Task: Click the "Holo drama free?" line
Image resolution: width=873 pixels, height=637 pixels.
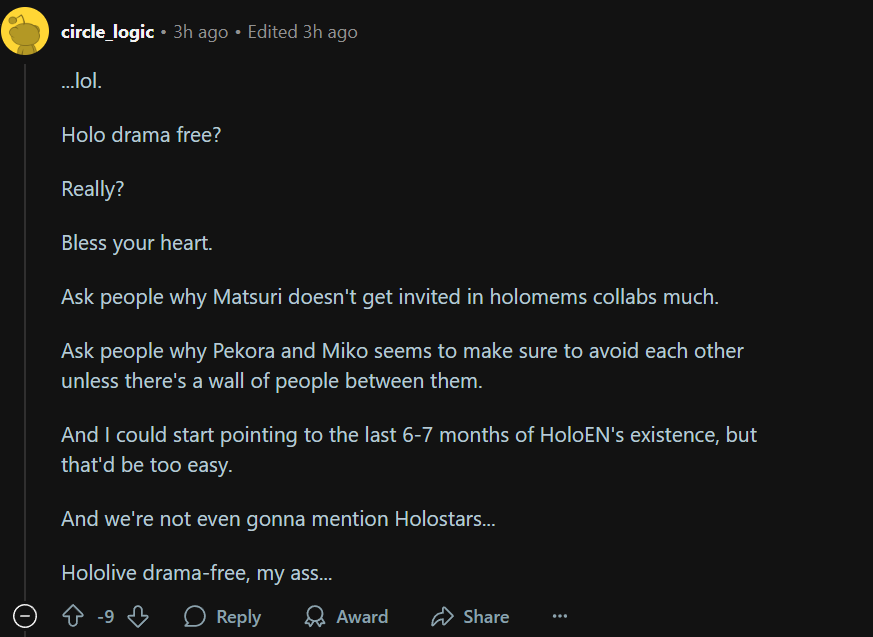Action: (x=141, y=134)
